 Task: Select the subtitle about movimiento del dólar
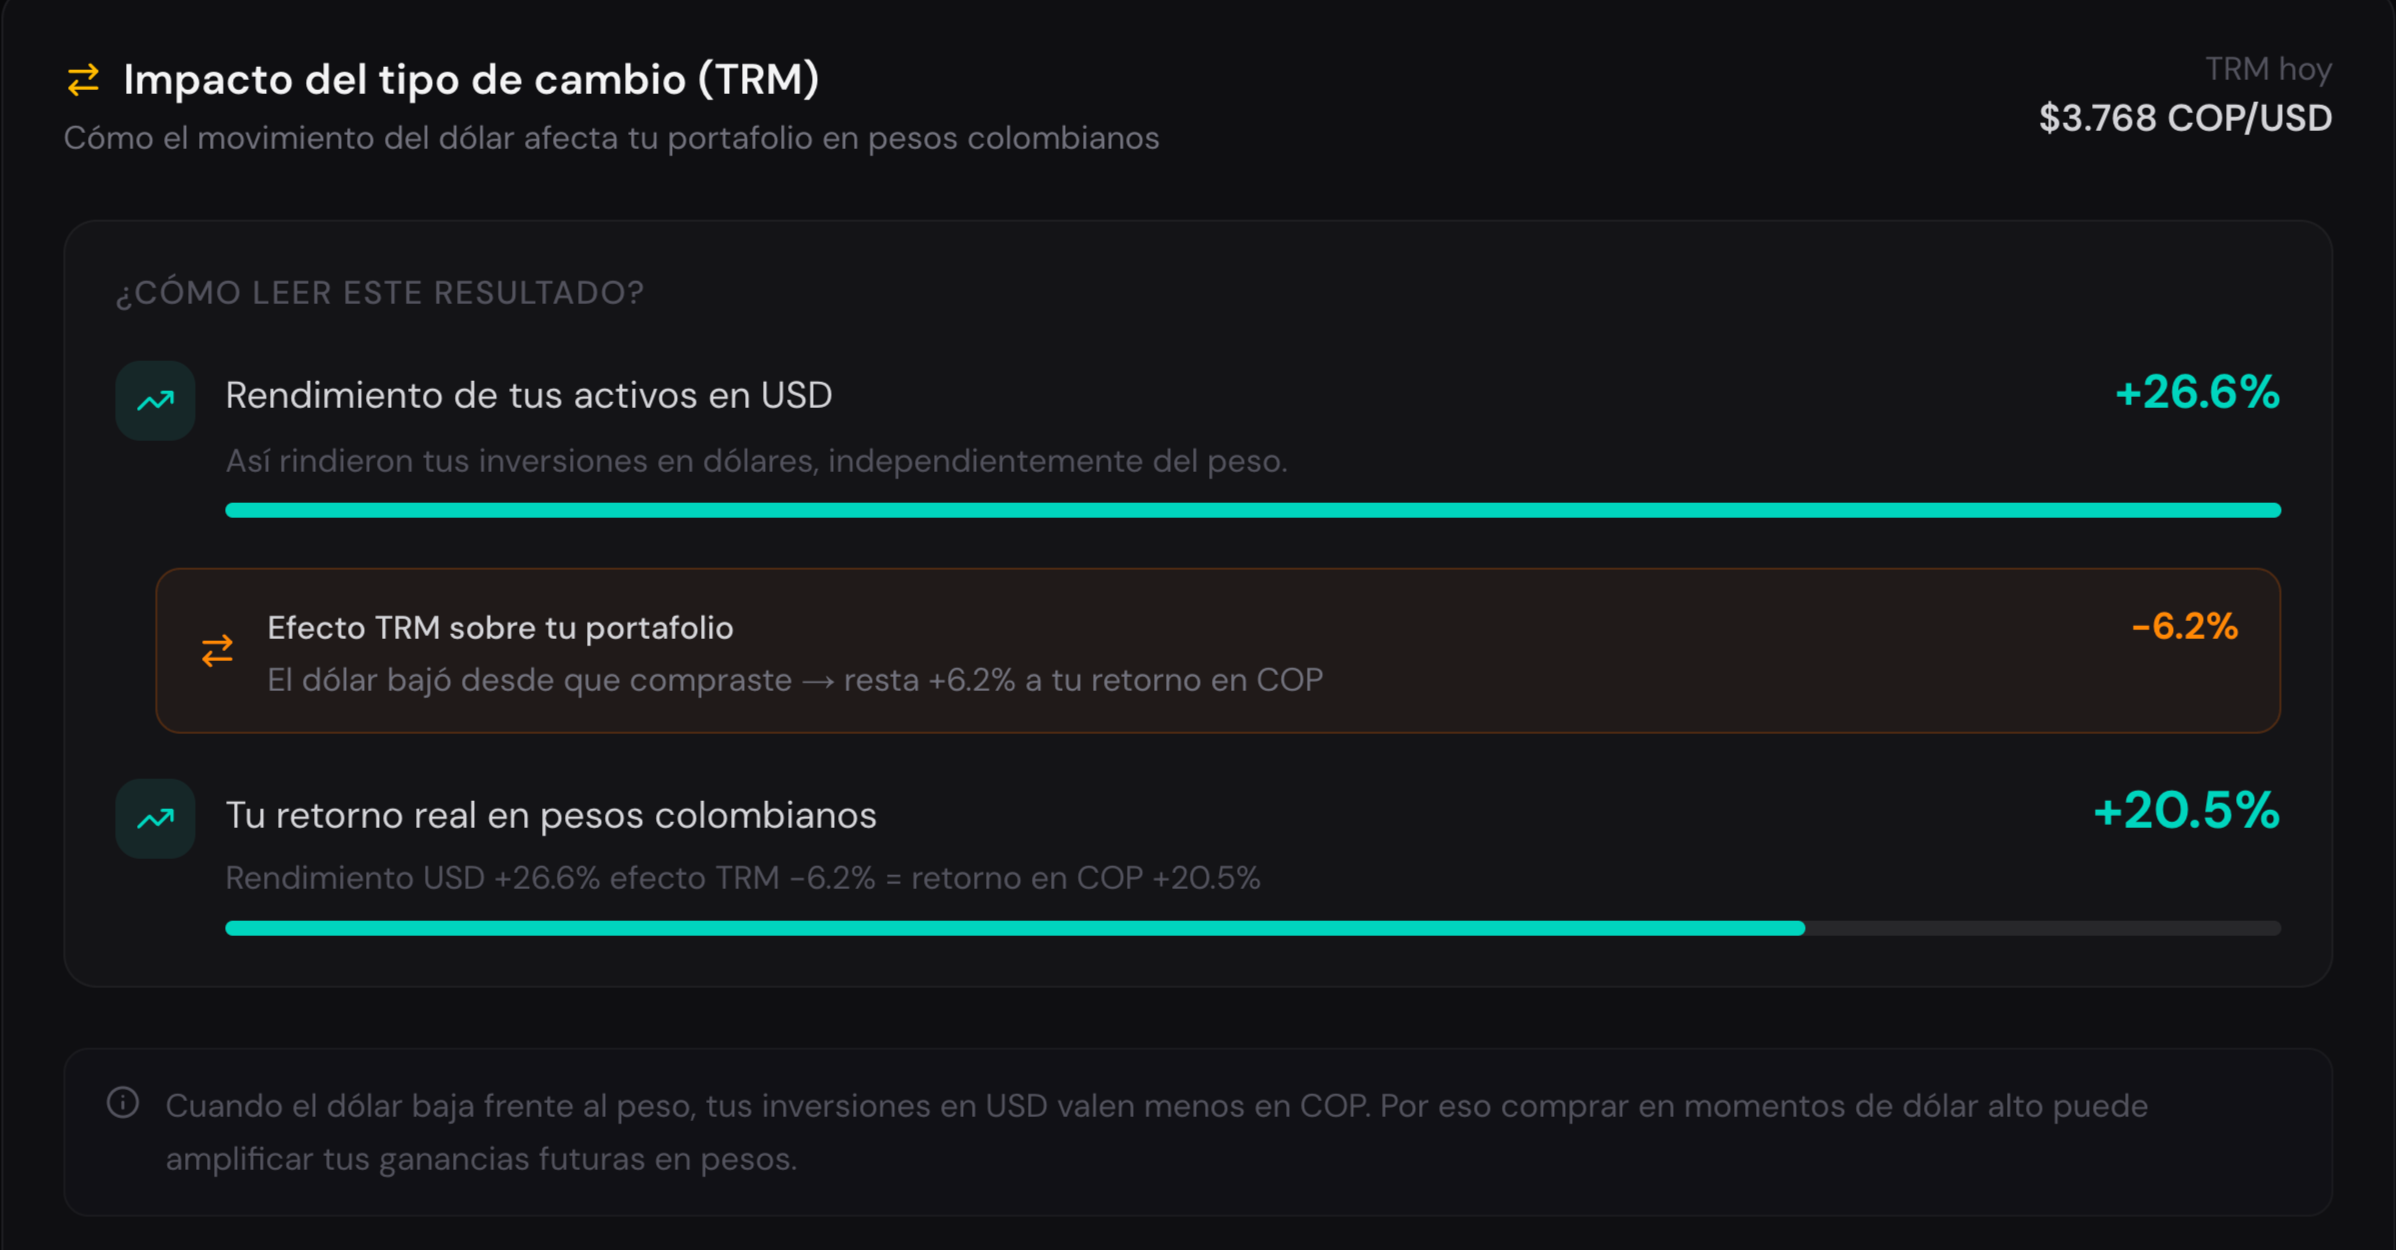(x=612, y=139)
